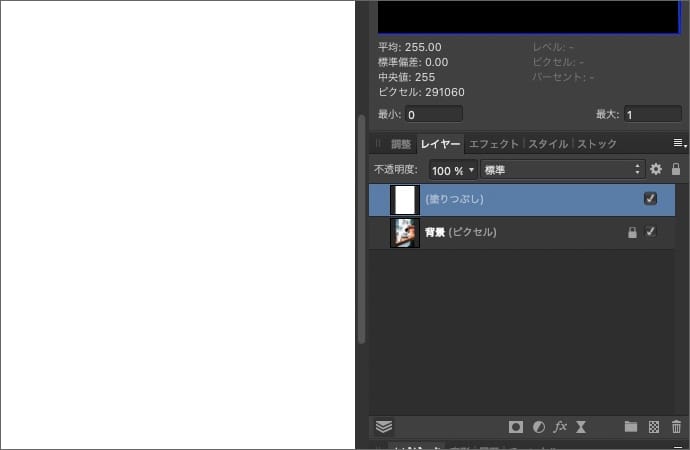
Task: Switch to the スタイル tab
Action: click(548, 144)
